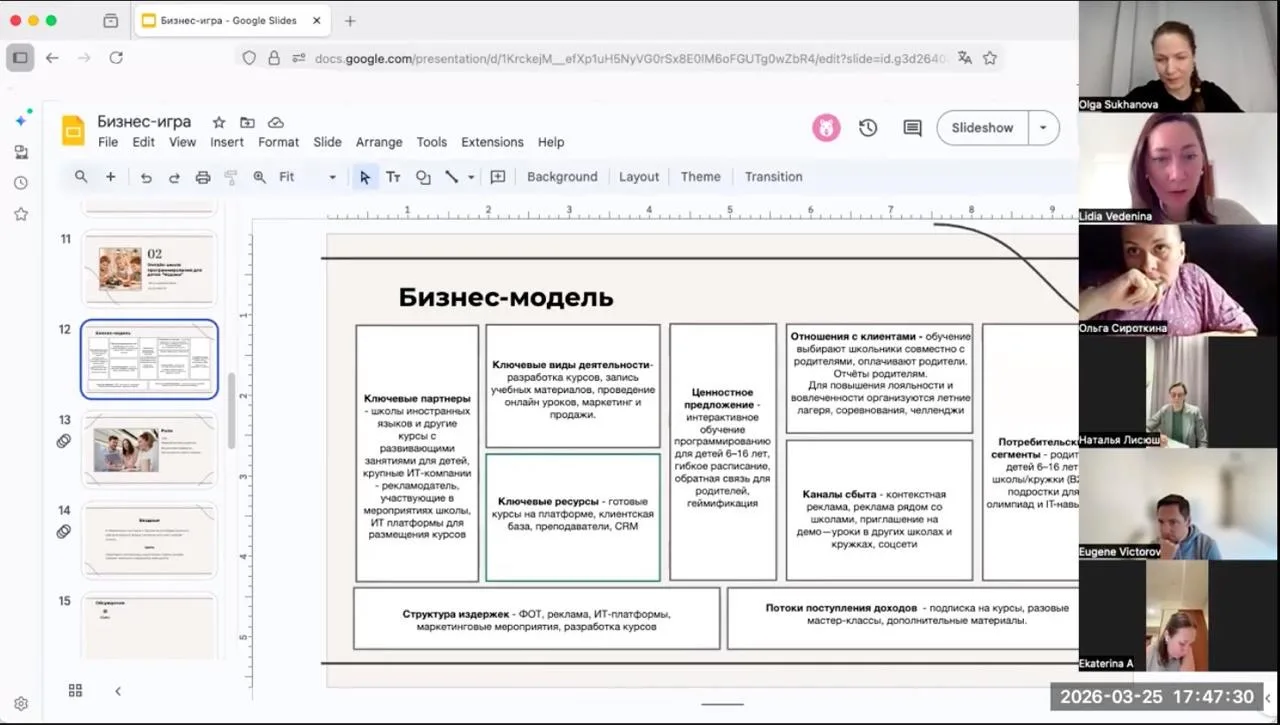
Task: Open version history clock icon
Action: [868, 128]
